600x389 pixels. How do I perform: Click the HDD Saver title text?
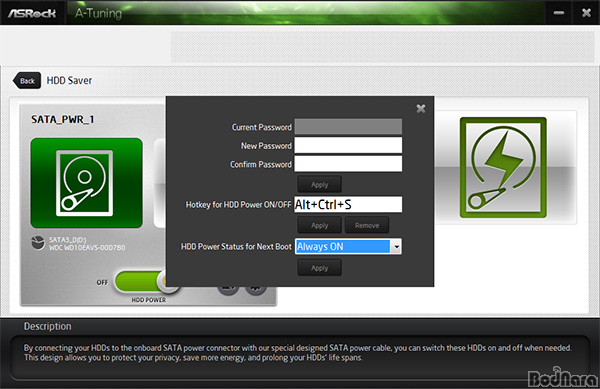[69, 80]
